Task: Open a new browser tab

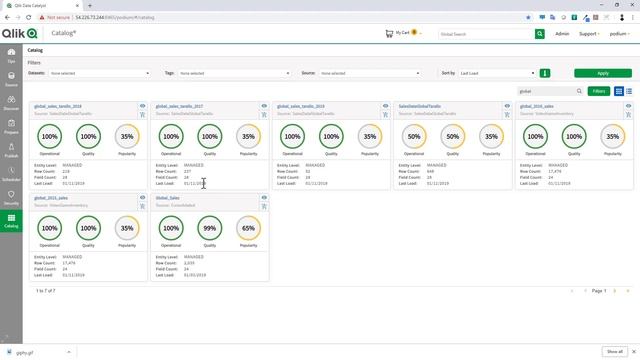Action: point(90,6)
